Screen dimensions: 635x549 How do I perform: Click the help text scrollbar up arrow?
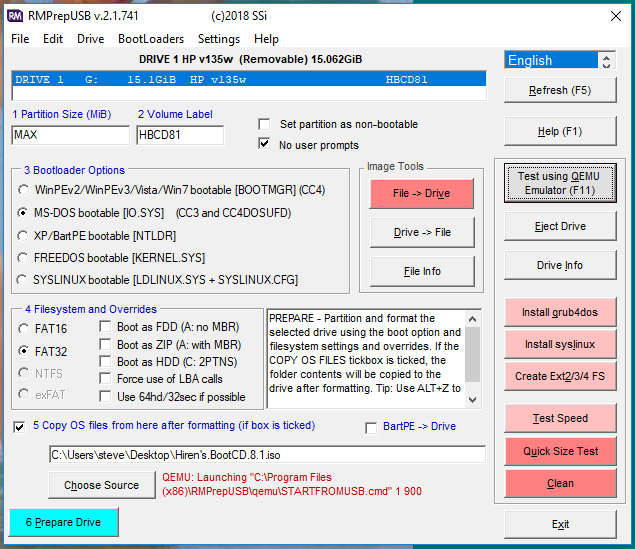pos(472,319)
